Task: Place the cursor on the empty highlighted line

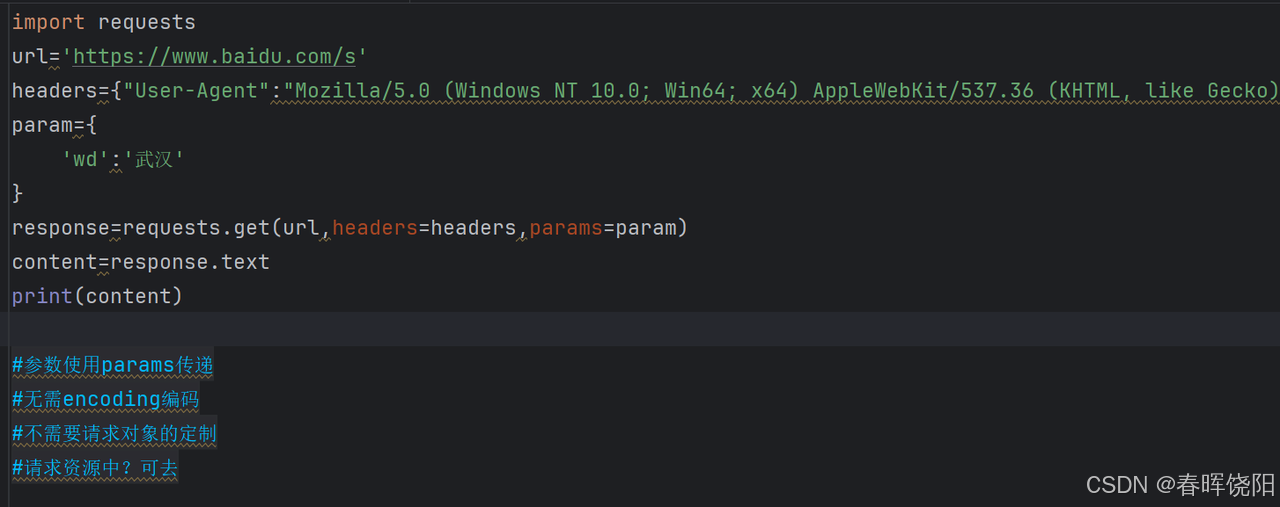Action: tap(640, 329)
